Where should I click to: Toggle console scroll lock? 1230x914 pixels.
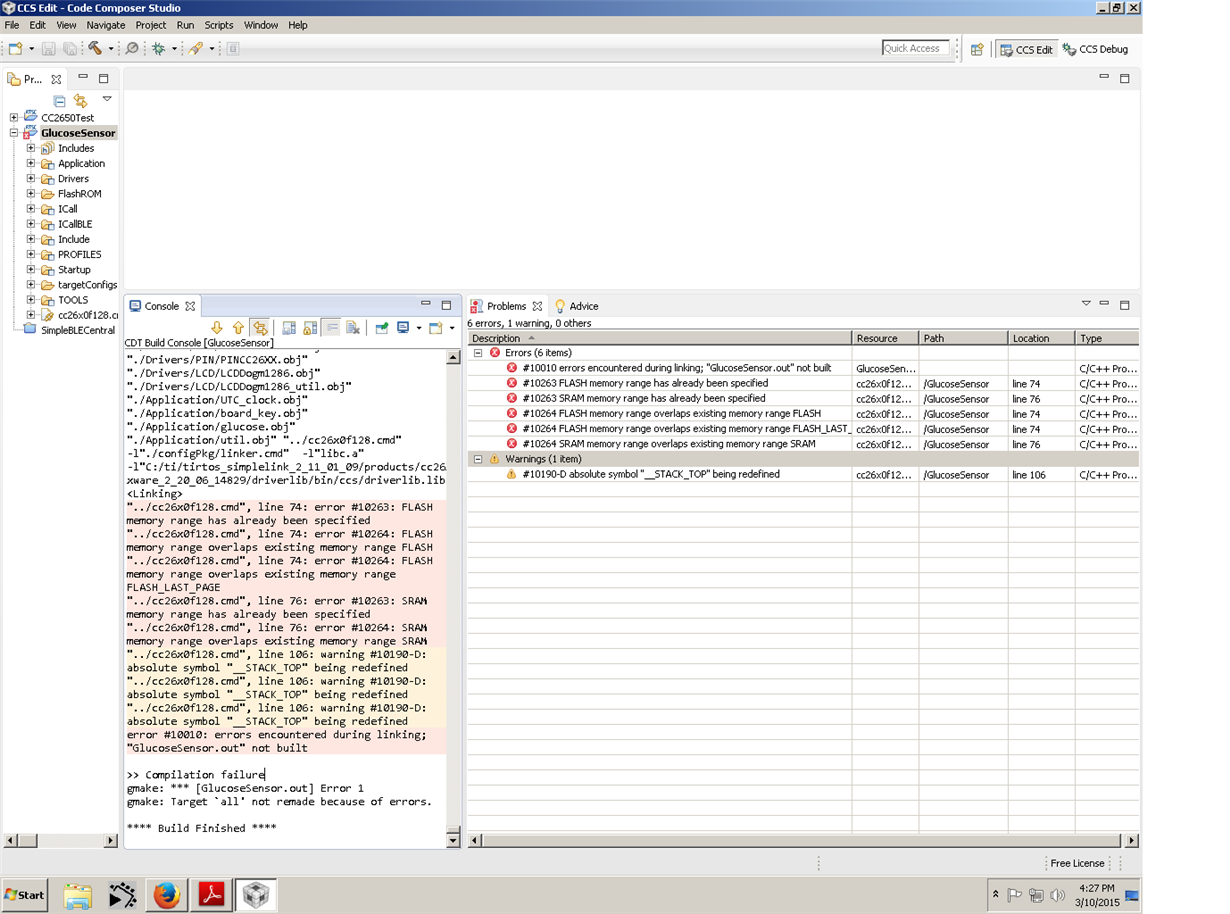coord(310,328)
